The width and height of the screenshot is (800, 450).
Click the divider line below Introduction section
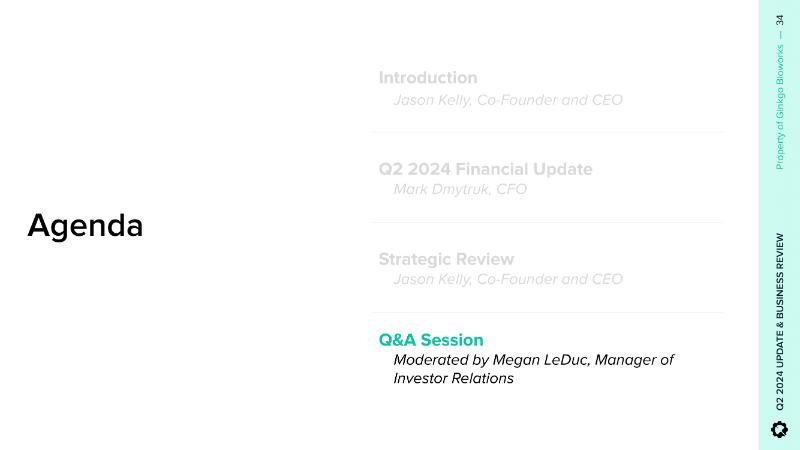point(547,132)
